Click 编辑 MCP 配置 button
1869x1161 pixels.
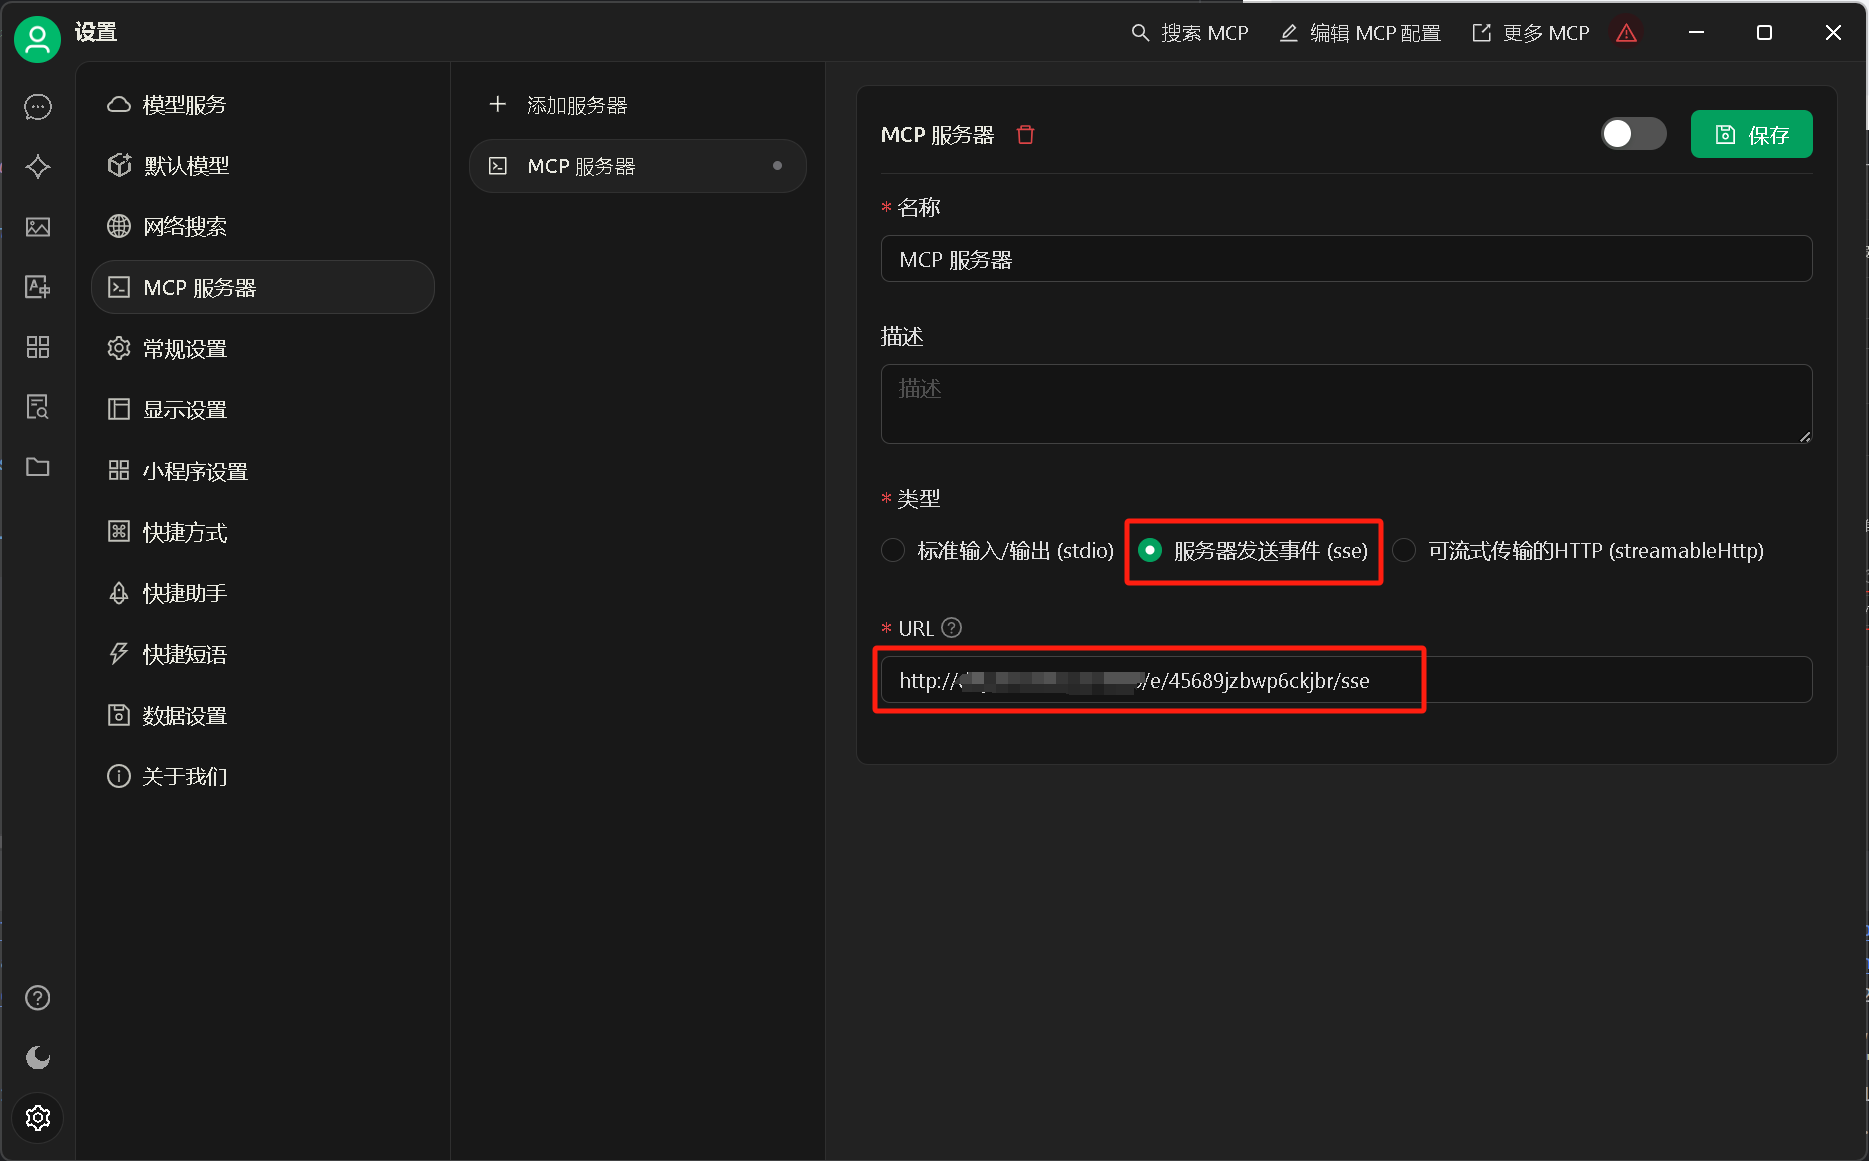tap(1360, 33)
